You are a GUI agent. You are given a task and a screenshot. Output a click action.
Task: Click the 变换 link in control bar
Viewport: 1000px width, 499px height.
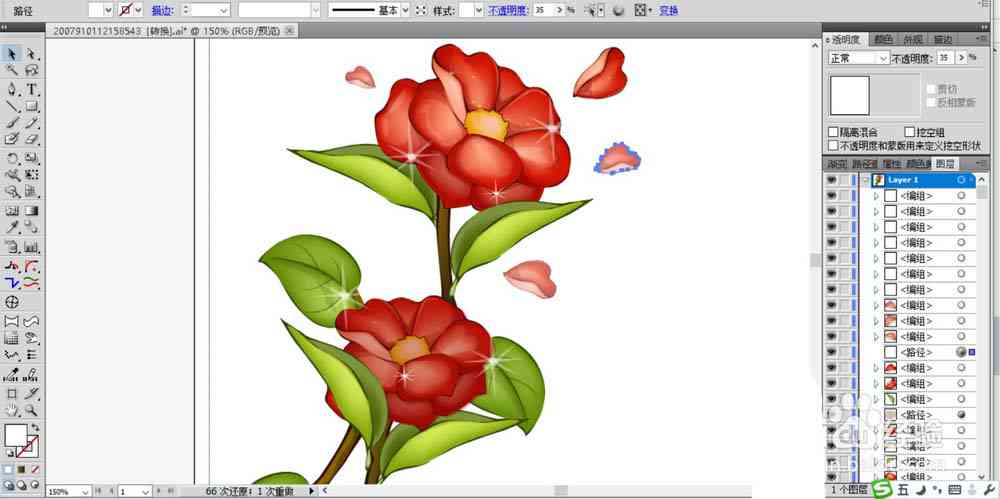click(668, 11)
